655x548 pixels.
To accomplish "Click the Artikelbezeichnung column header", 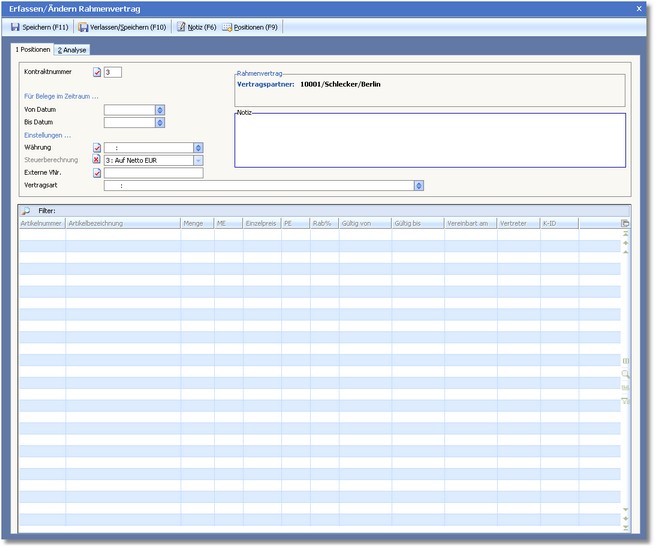I will [x=122, y=223].
